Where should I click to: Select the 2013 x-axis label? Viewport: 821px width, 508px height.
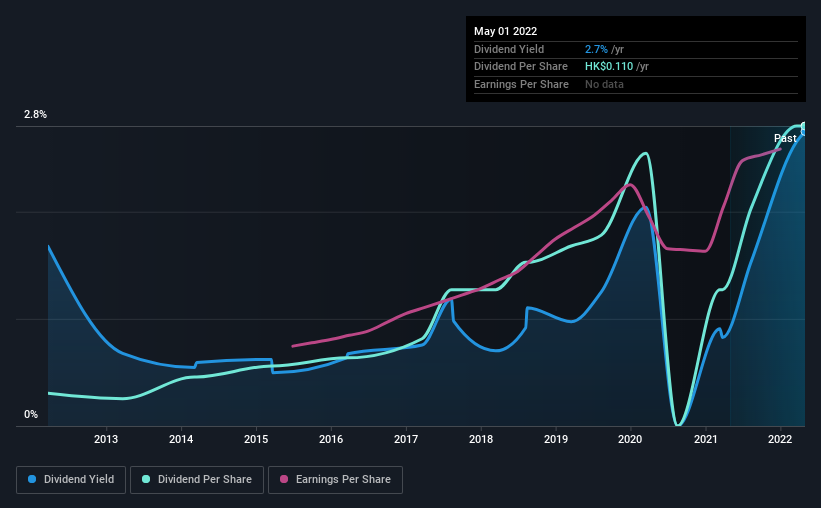coord(106,439)
